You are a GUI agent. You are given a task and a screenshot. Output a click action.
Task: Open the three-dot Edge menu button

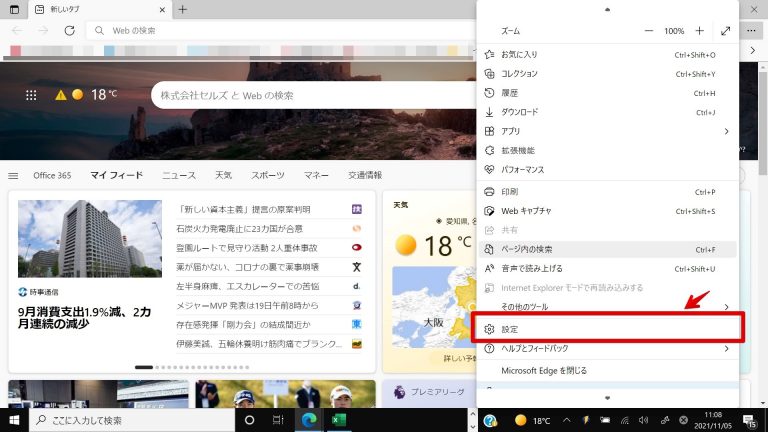tap(751, 30)
